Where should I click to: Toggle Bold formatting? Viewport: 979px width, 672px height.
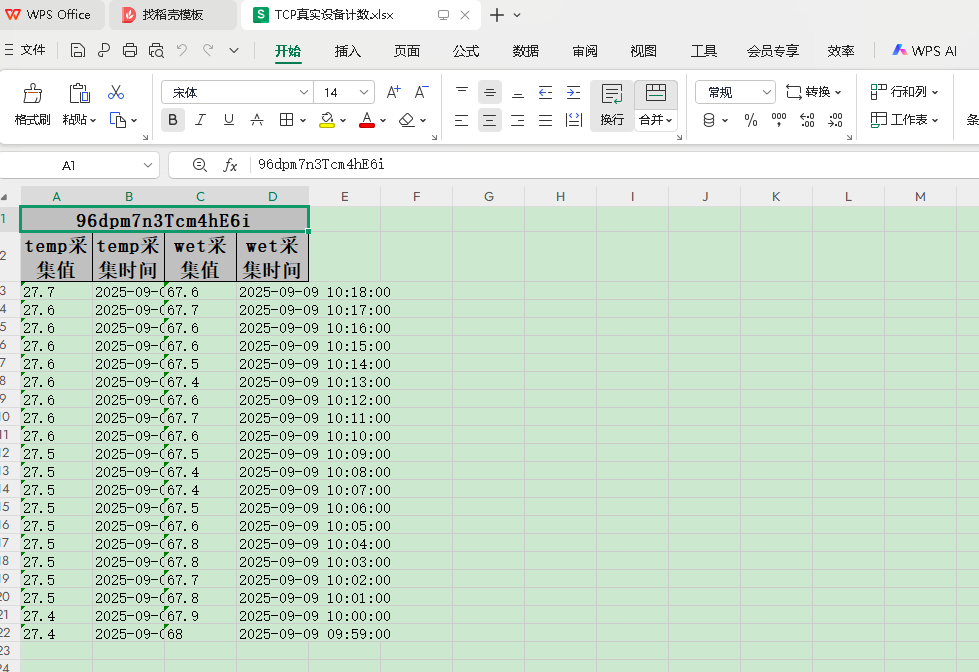click(173, 120)
